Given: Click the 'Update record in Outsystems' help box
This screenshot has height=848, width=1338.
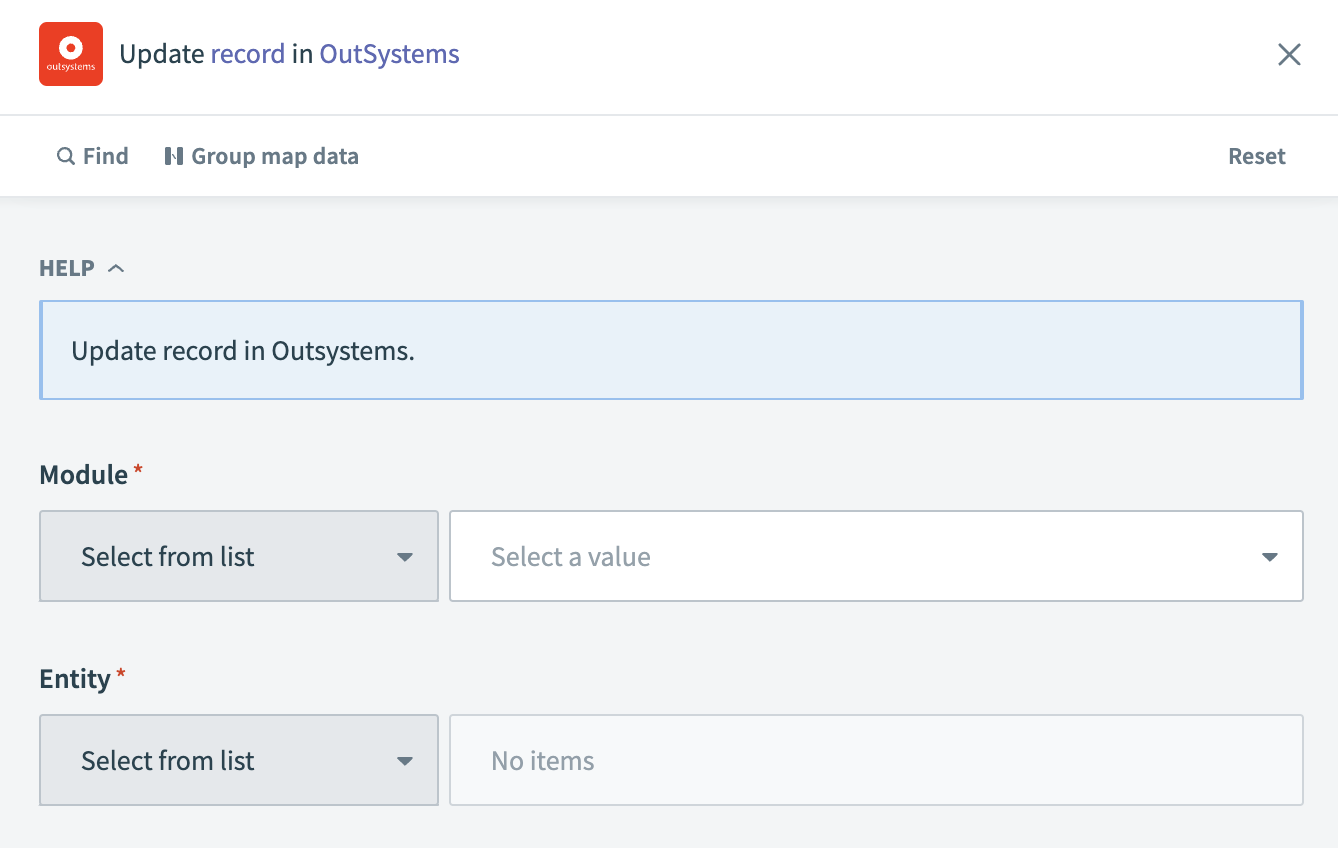Looking at the screenshot, I should pos(670,351).
